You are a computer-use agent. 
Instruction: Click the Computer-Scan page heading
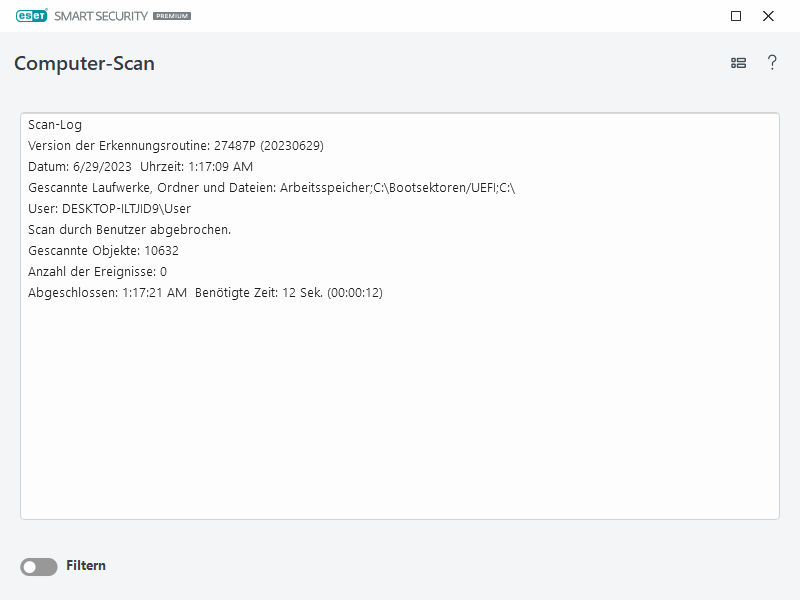84,64
